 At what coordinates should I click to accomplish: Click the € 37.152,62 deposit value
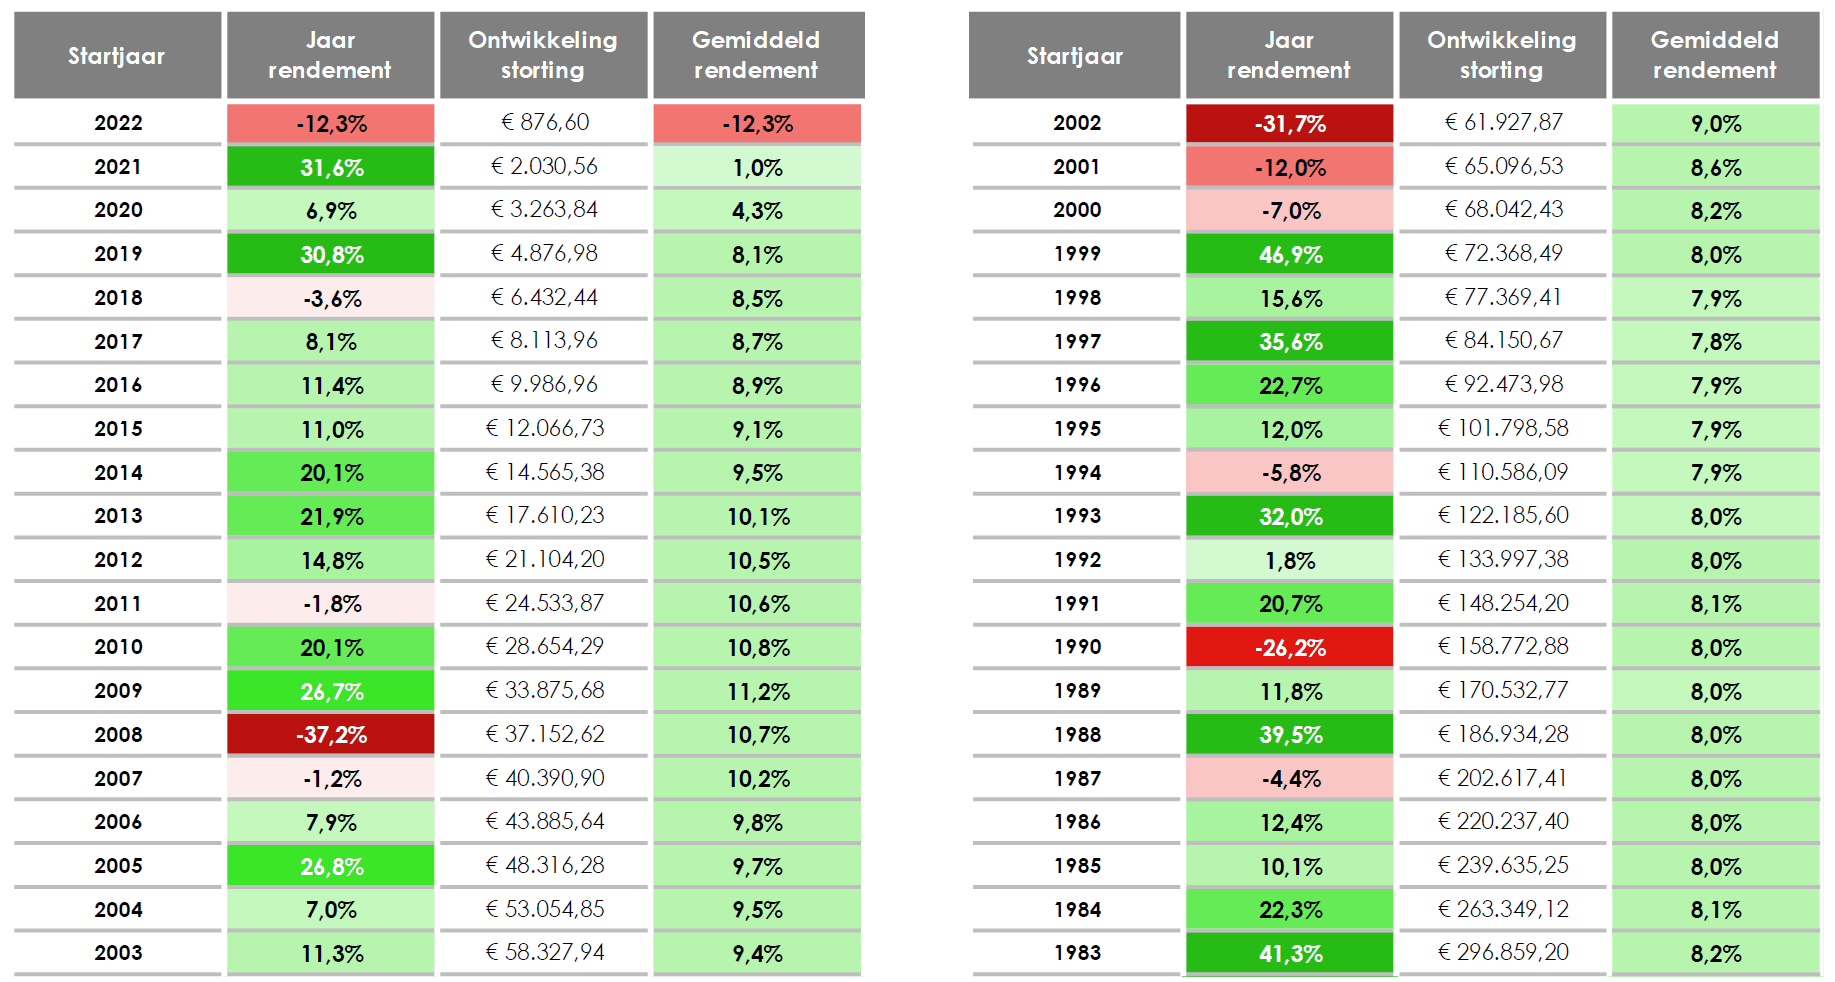click(544, 735)
